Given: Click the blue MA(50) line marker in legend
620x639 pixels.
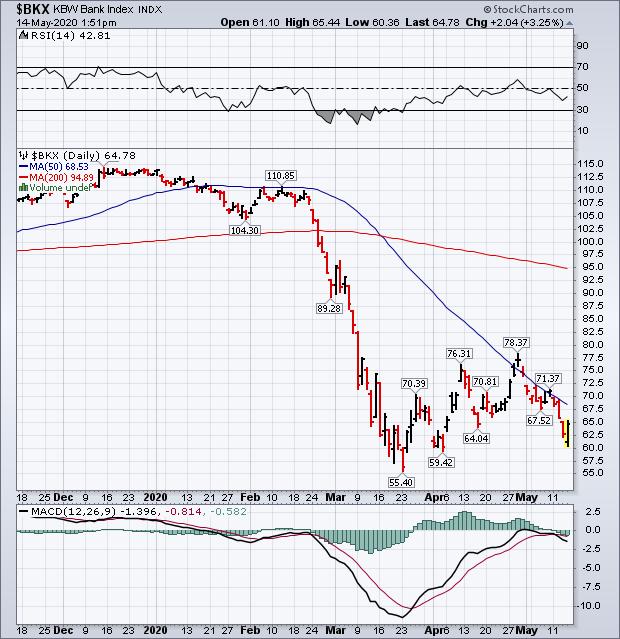Looking at the screenshot, I should click(22, 167).
